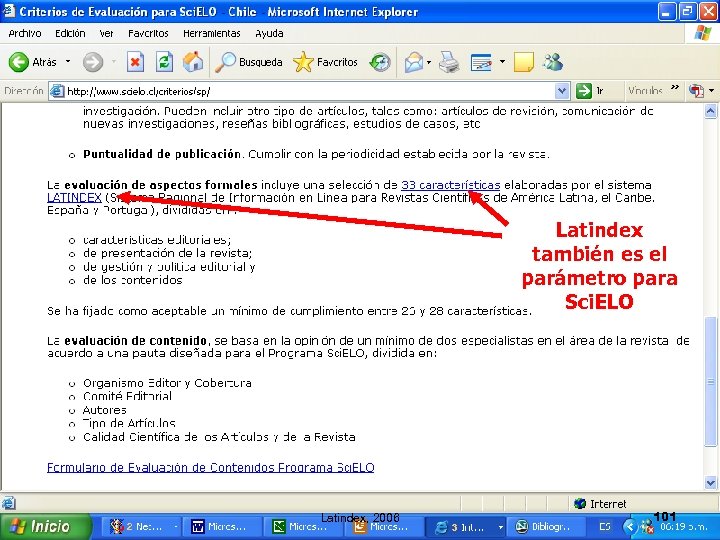
Task: Switch to the 2 Ne... taskbar group
Action: [x=142, y=527]
